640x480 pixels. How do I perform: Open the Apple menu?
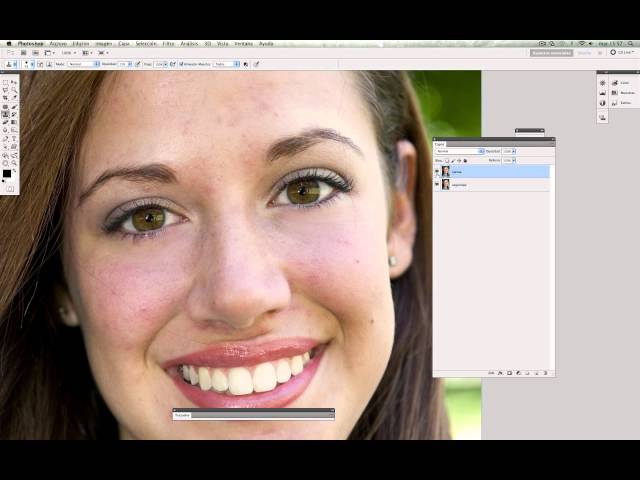click(9, 44)
